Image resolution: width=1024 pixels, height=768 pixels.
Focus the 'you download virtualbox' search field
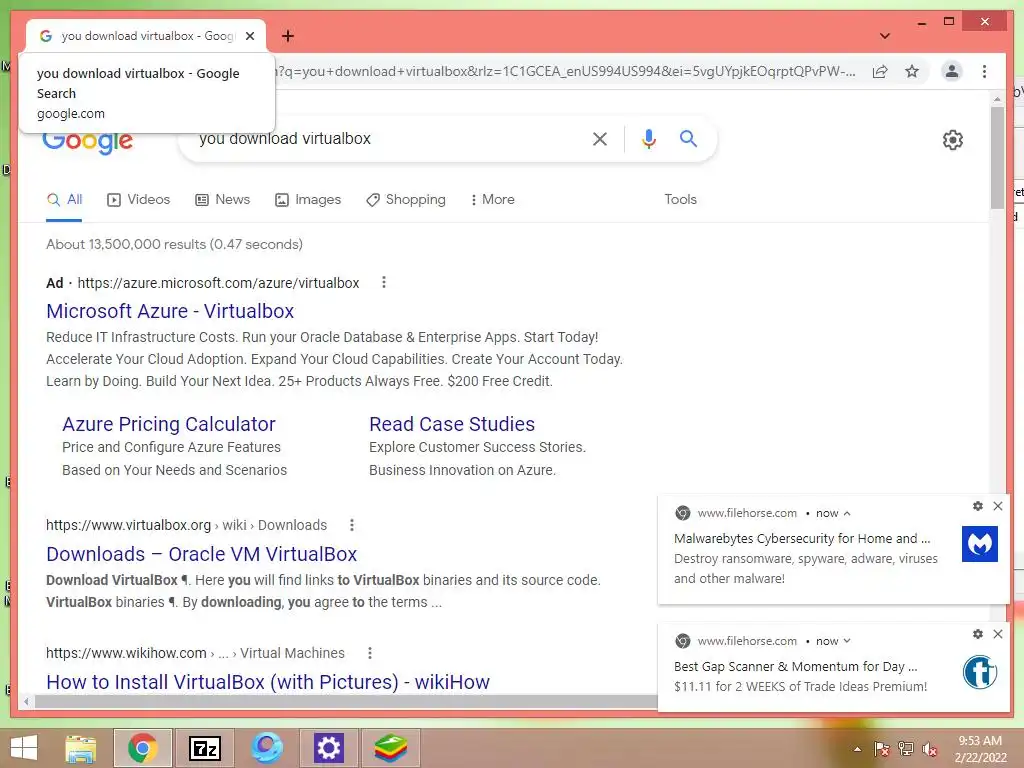pyautogui.click(x=392, y=138)
